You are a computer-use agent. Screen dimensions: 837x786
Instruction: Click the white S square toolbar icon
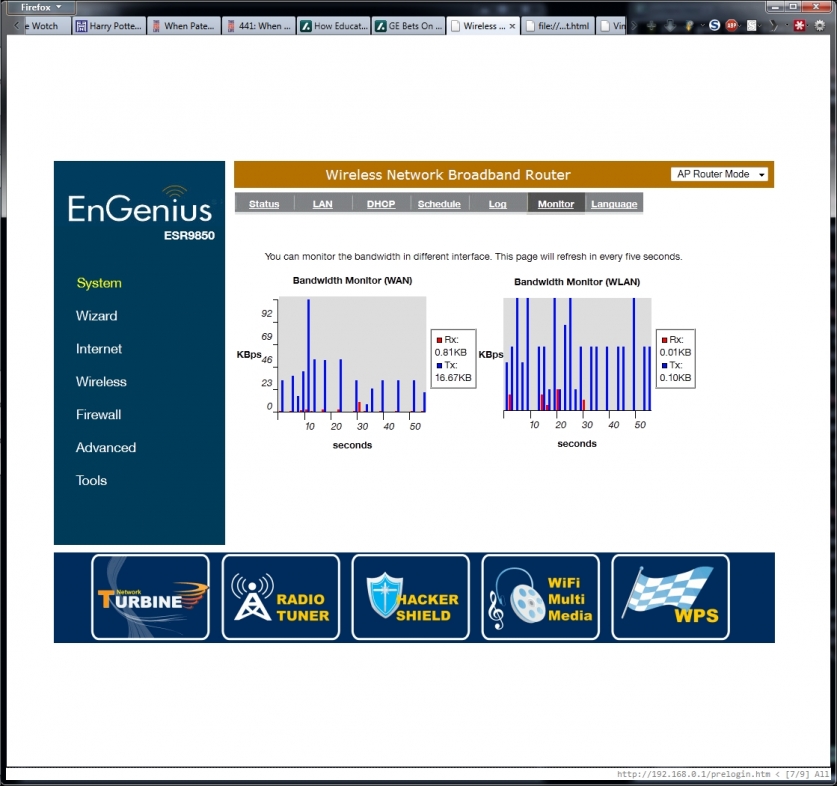[752, 26]
